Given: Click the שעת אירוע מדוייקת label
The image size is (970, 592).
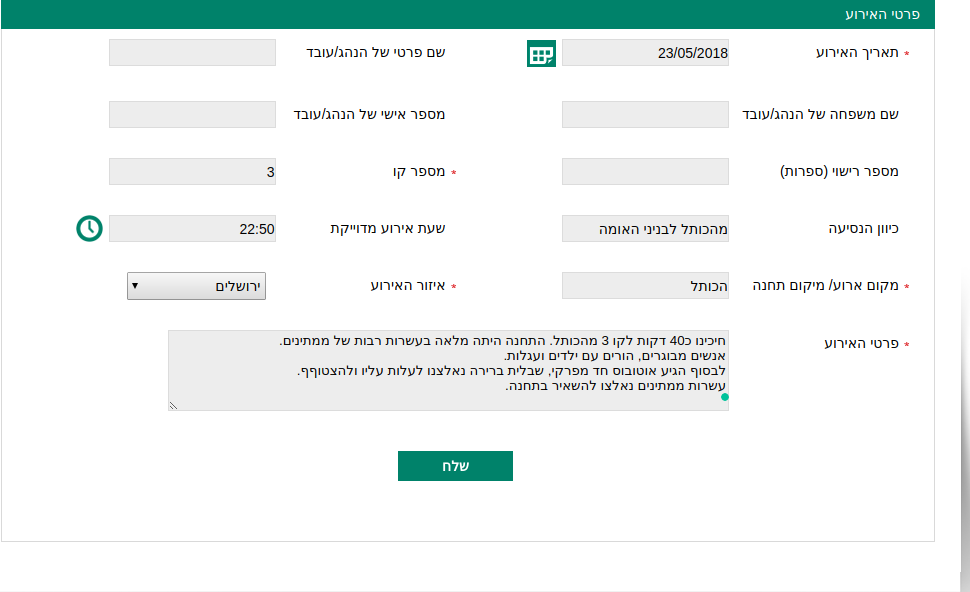Looking at the screenshot, I should pyautogui.click(x=388, y=228).
